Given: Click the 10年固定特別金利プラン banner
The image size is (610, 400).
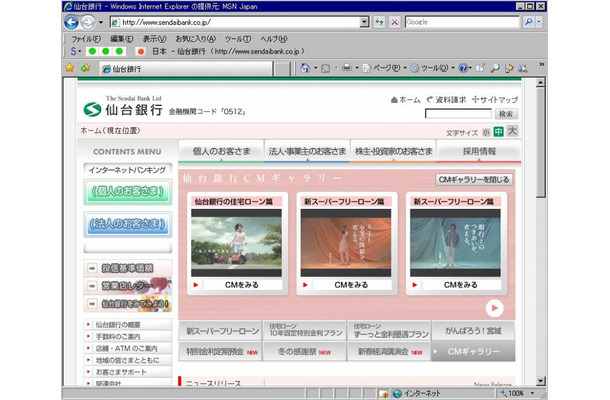Looking at the screenshot, I should click(x=305, y=331).
